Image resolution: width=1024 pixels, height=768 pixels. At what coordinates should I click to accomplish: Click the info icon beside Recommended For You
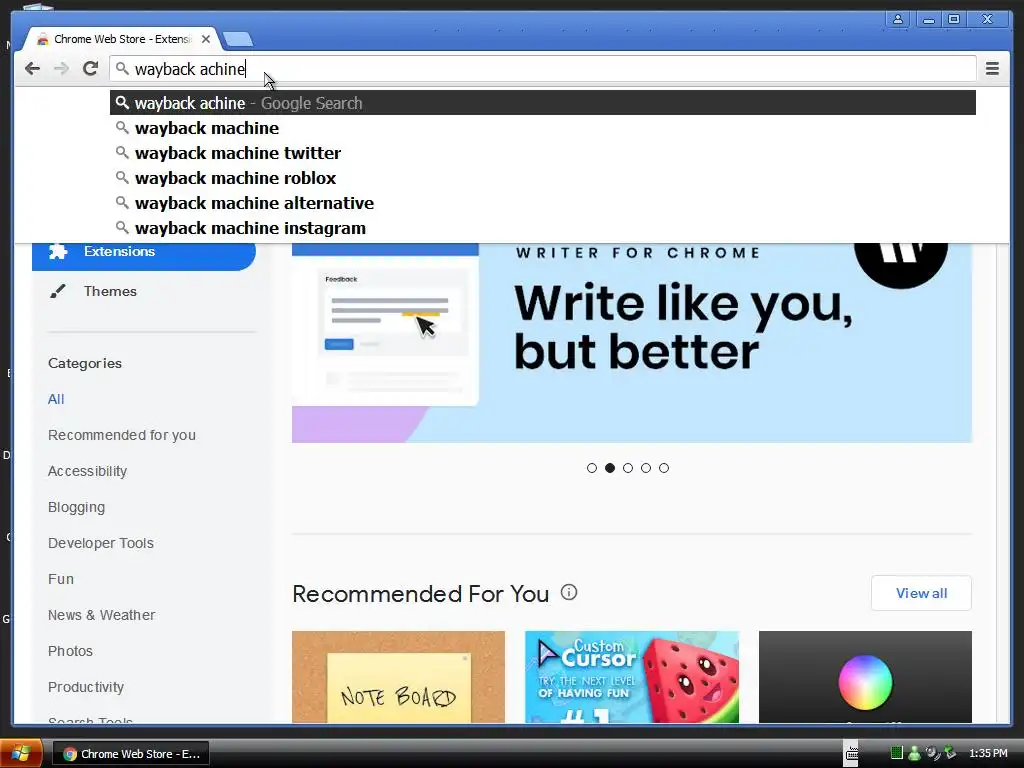click(x=569, y=592)
